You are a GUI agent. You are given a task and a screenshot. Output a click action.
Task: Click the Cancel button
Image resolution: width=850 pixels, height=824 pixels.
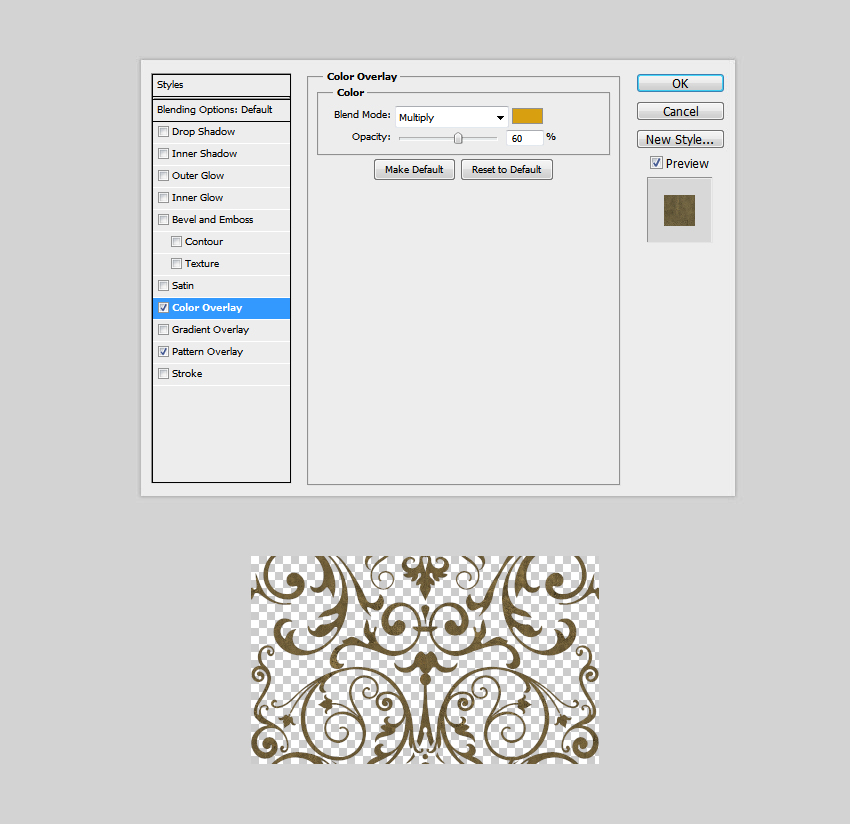pos(680,112)
